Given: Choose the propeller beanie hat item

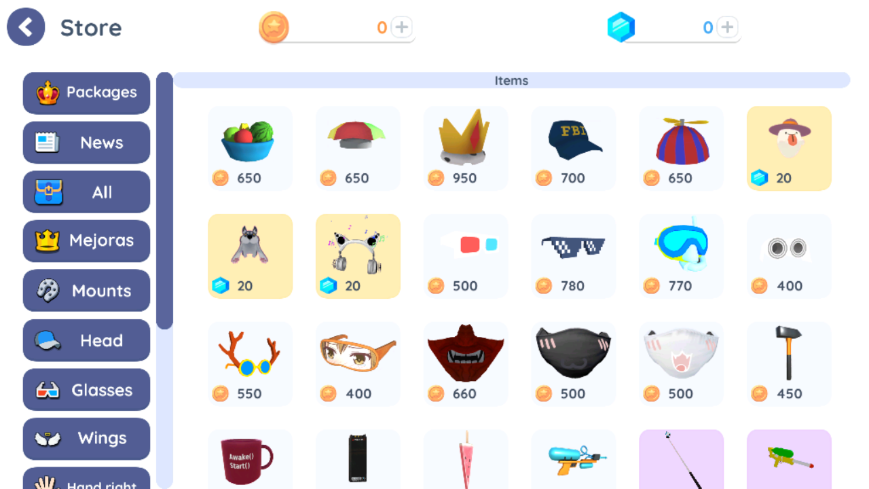Looking at the screenshot, I should point(681,148).
